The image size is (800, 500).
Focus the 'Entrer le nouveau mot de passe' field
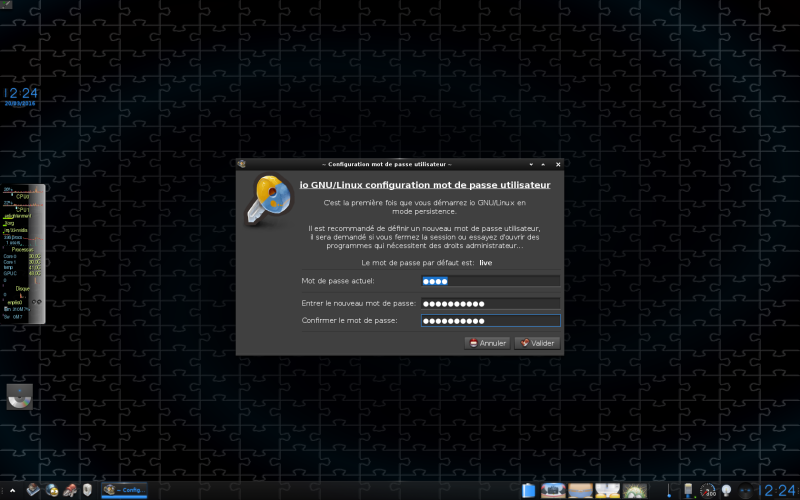coord(490,304)
